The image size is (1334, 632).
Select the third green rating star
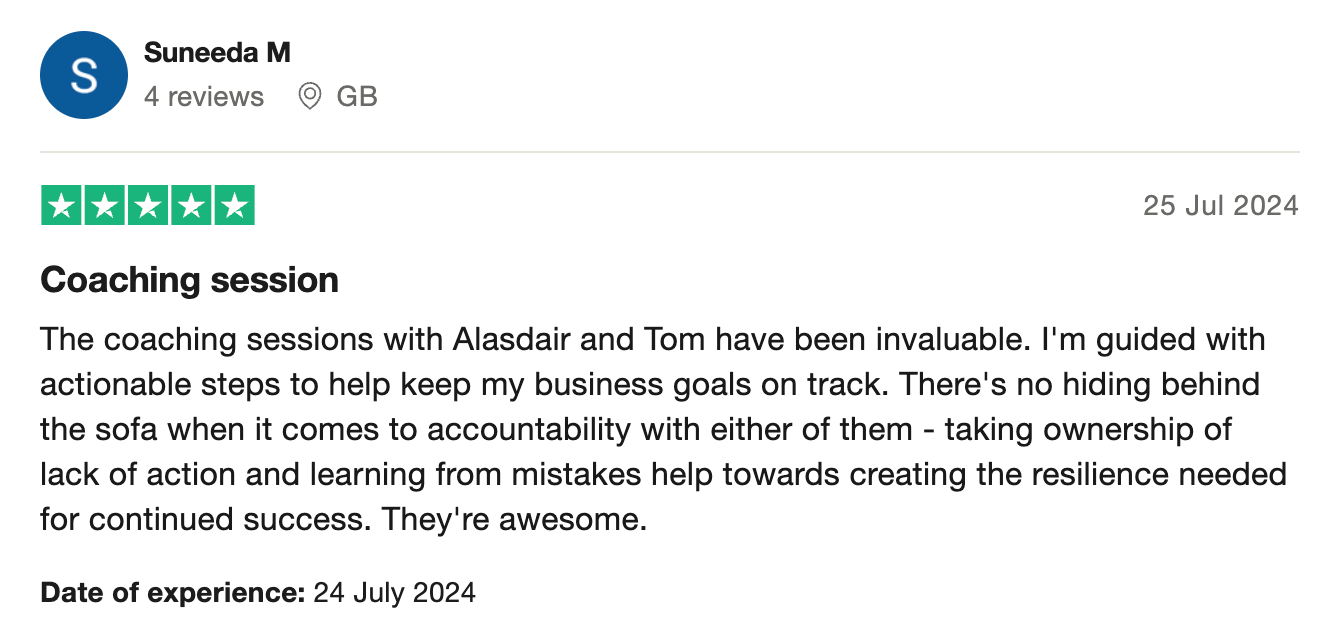tap(148, 206)
